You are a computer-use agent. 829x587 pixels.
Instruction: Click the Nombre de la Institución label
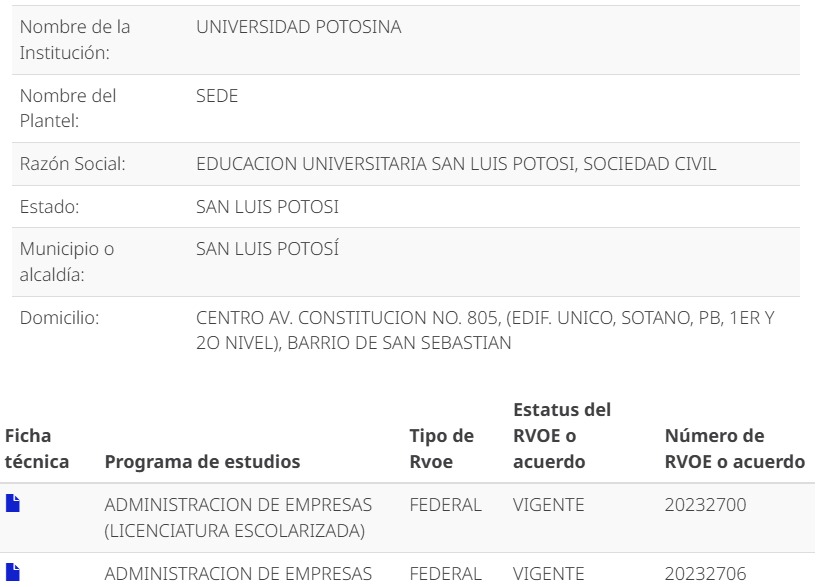[x=75, y=40]
